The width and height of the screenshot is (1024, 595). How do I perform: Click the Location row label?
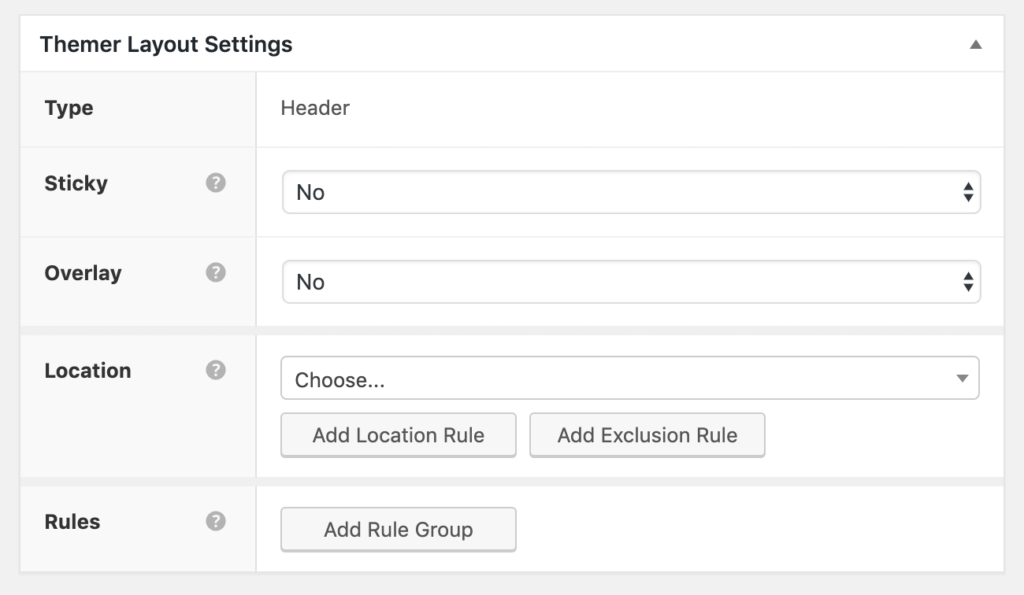pyautogui.click(x=88, y=371)
